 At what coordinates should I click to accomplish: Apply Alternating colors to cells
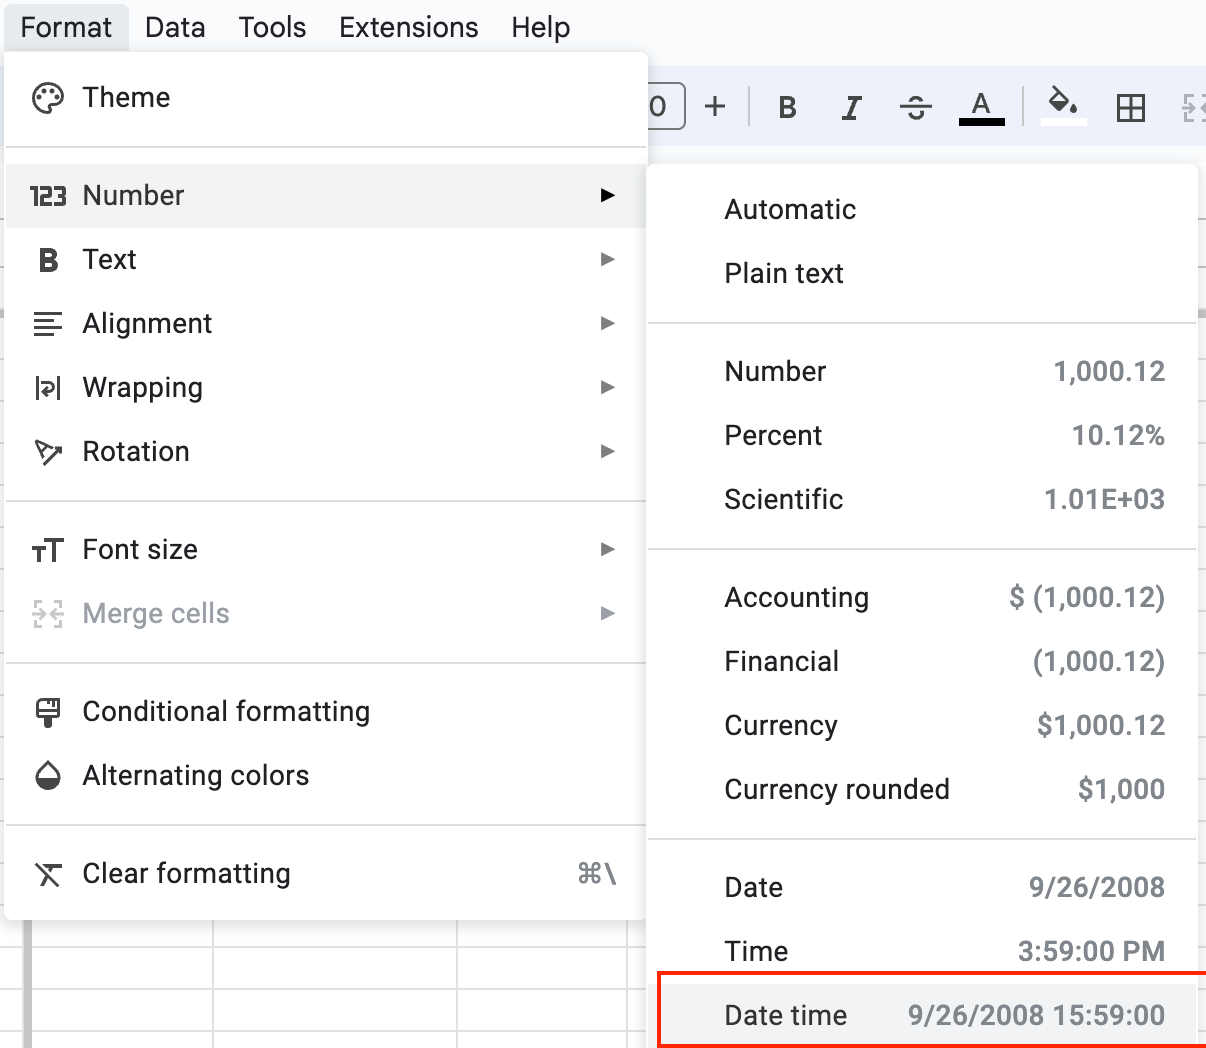[196, 775]
